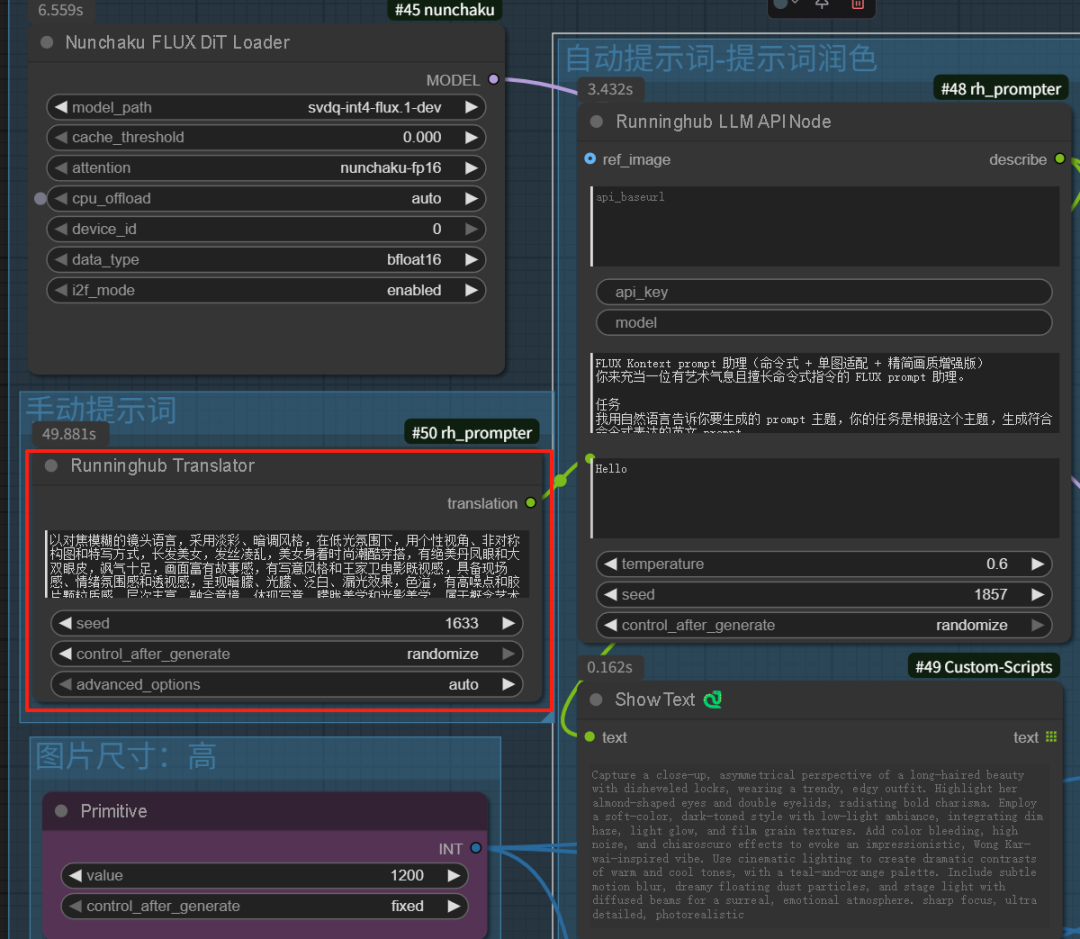The height and width of the screenshot is (939, 1080).
Task: Click the Show Text grid output connector
Action: click(x=1051, y=737)
